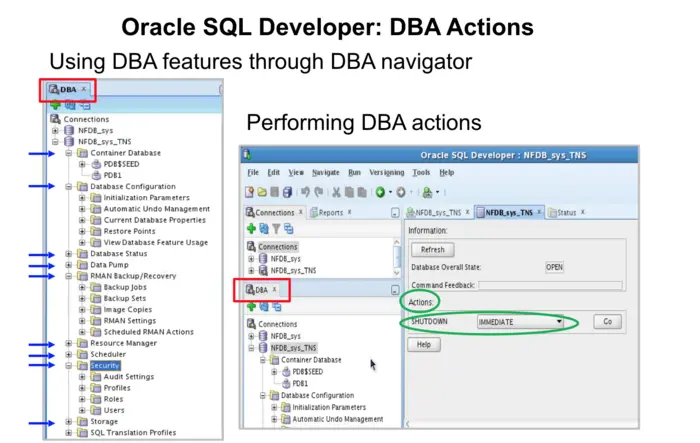Open the SHUTDOWN mode IMMEDIATE combo box
700x443 pixels.
pyautogui.click(x=520, y=322)
